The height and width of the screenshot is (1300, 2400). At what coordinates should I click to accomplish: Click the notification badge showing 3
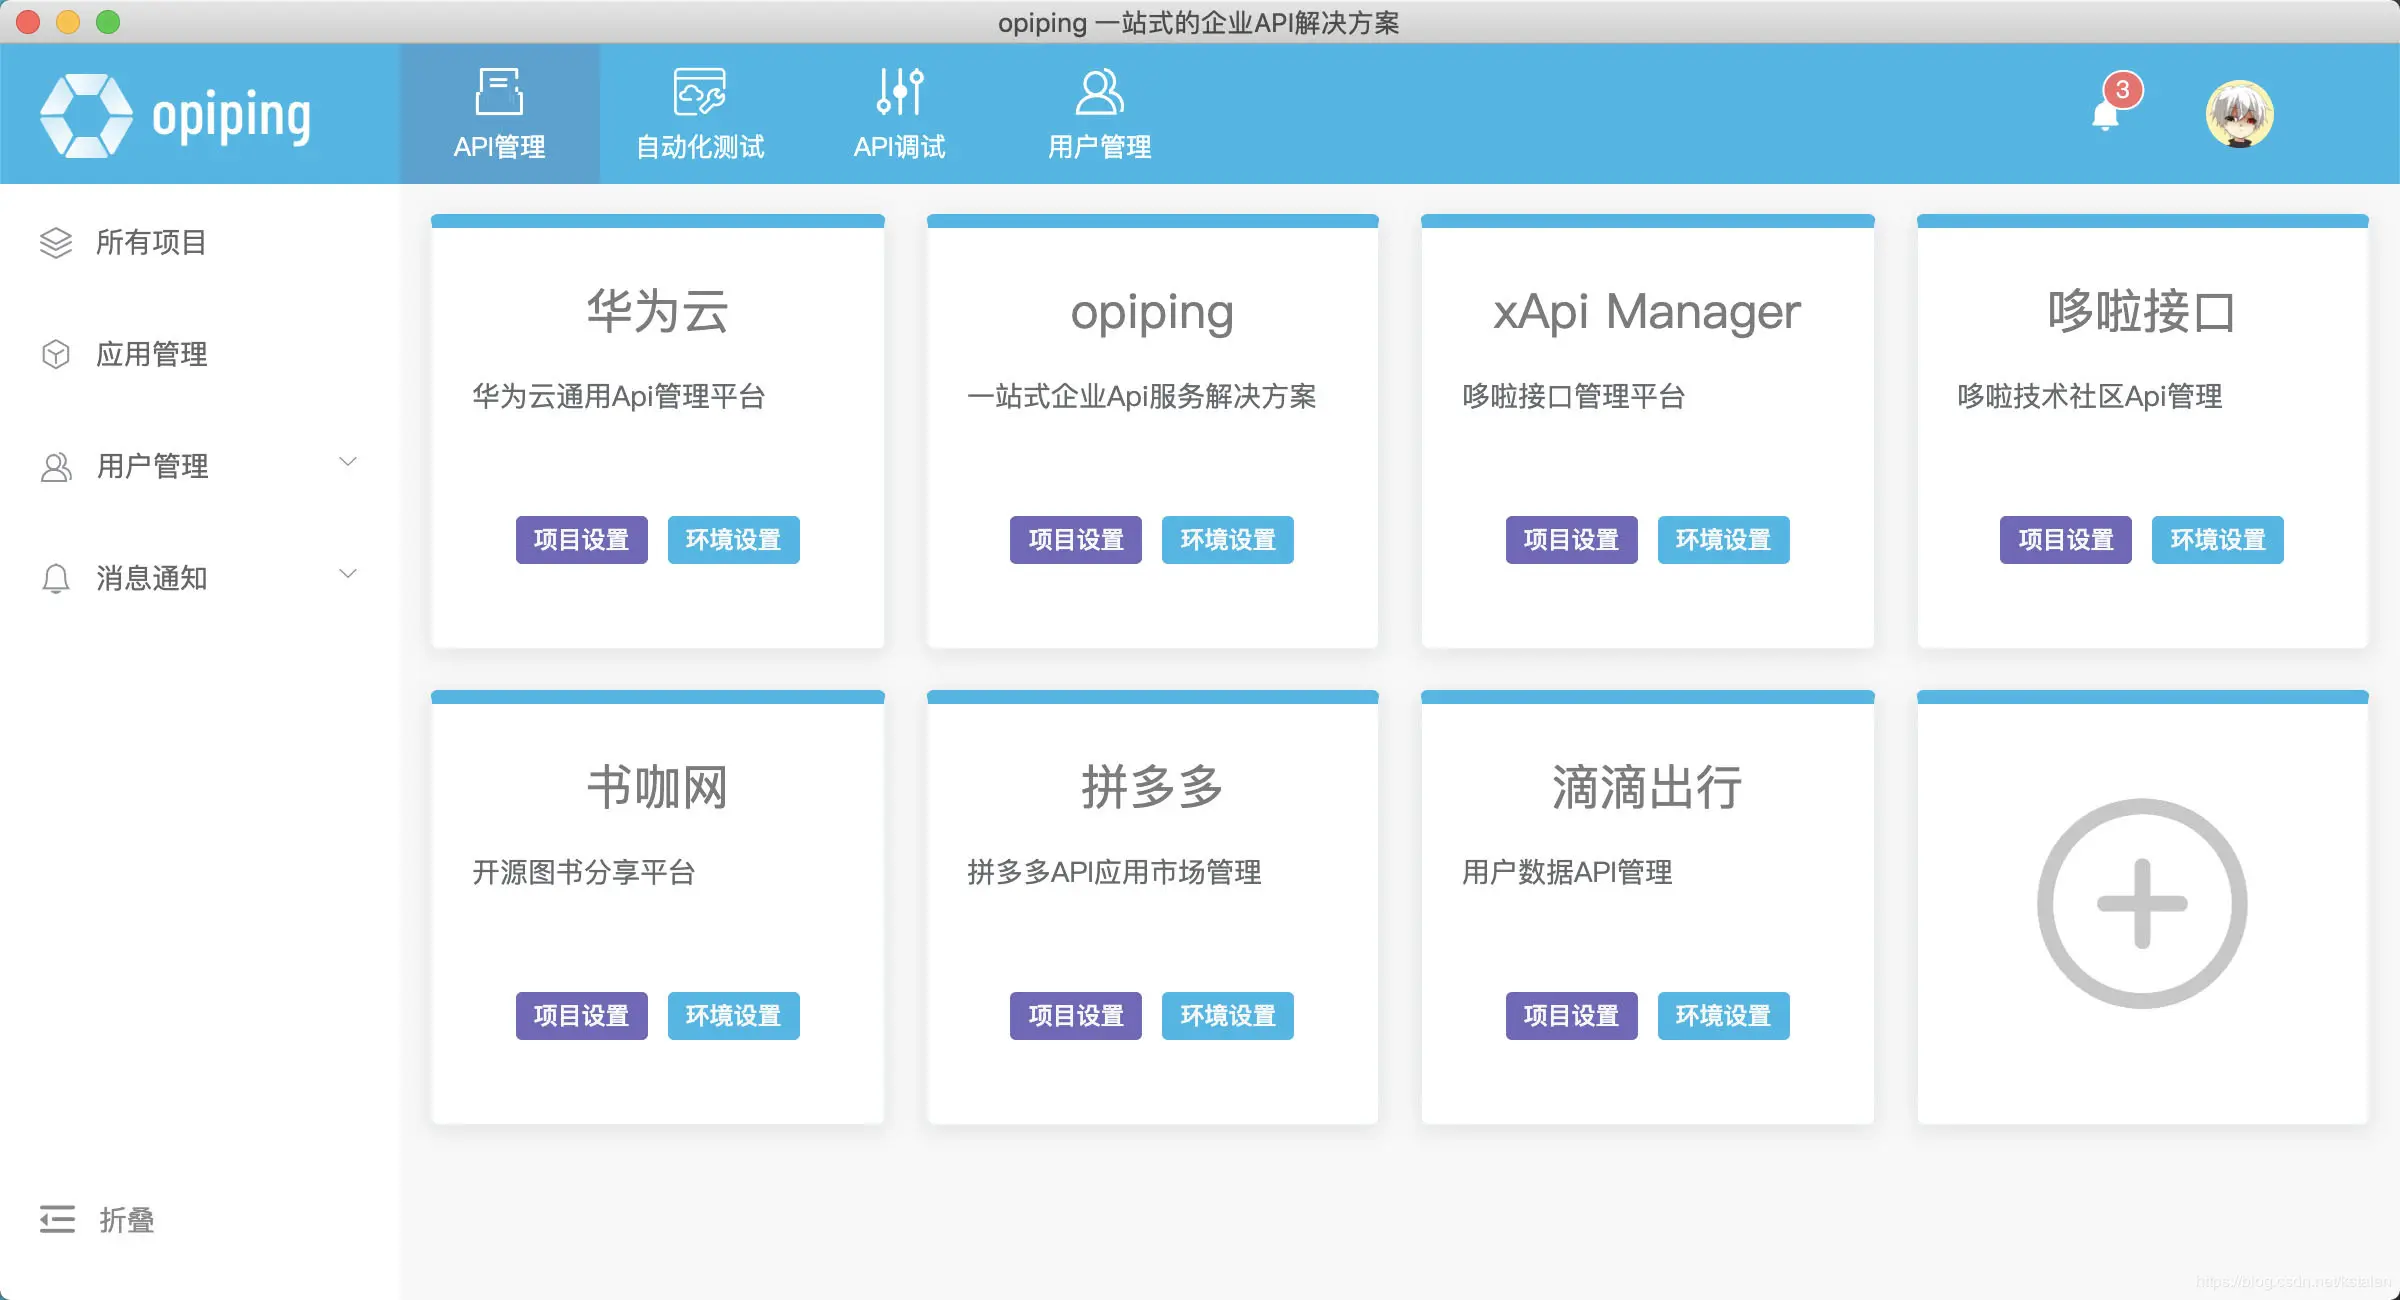coord(2120,92)
